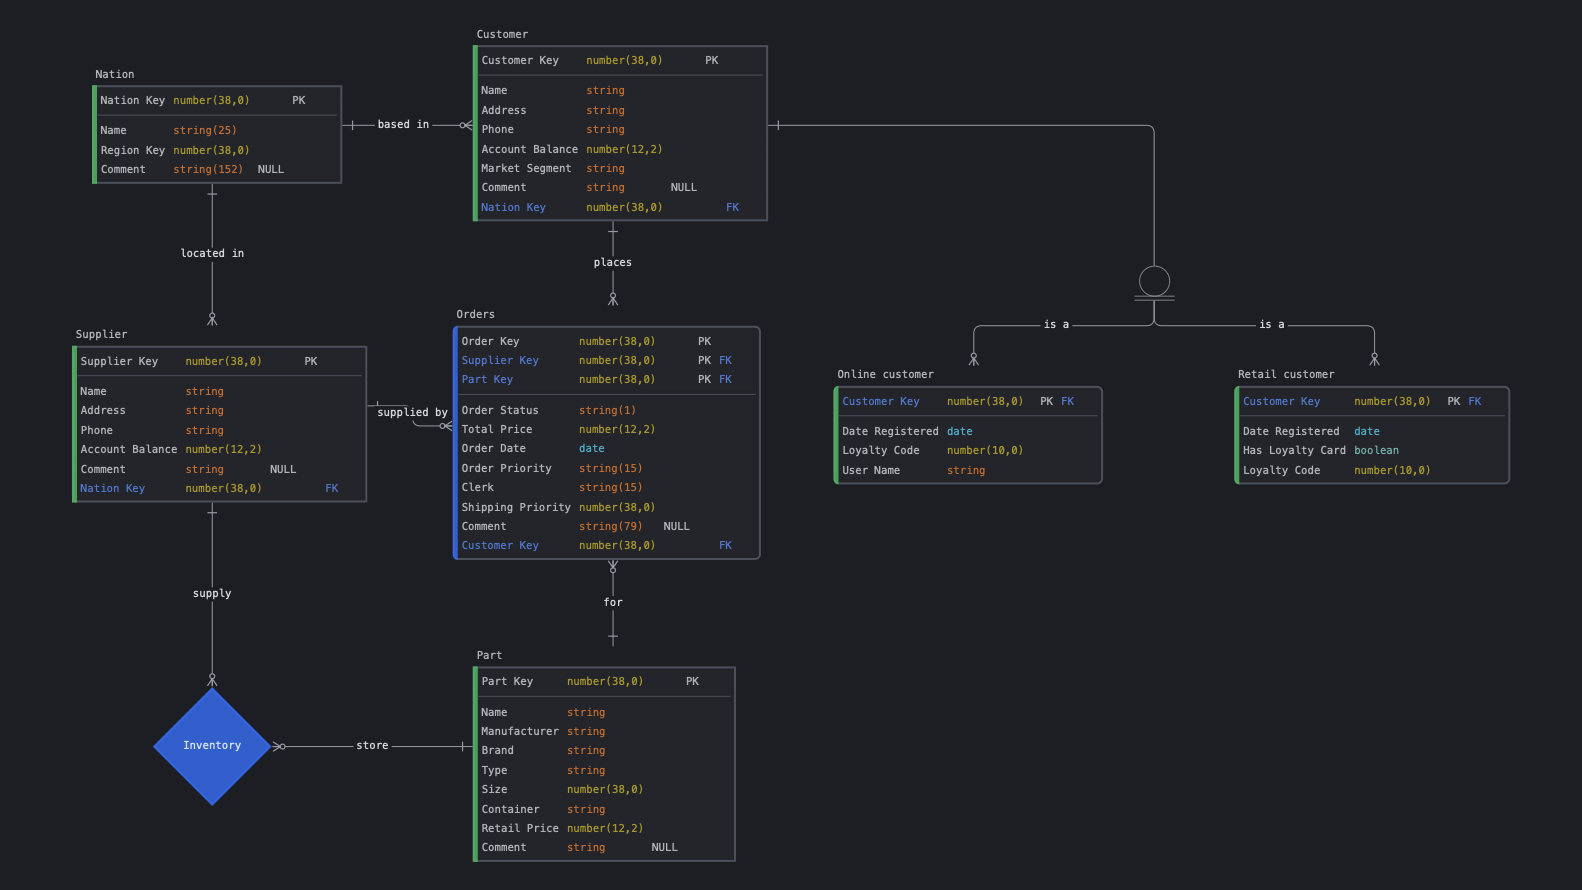Click the 'supply' relationship label
This screenshot has width=1582, height=890.
click(x=212, y=594)
